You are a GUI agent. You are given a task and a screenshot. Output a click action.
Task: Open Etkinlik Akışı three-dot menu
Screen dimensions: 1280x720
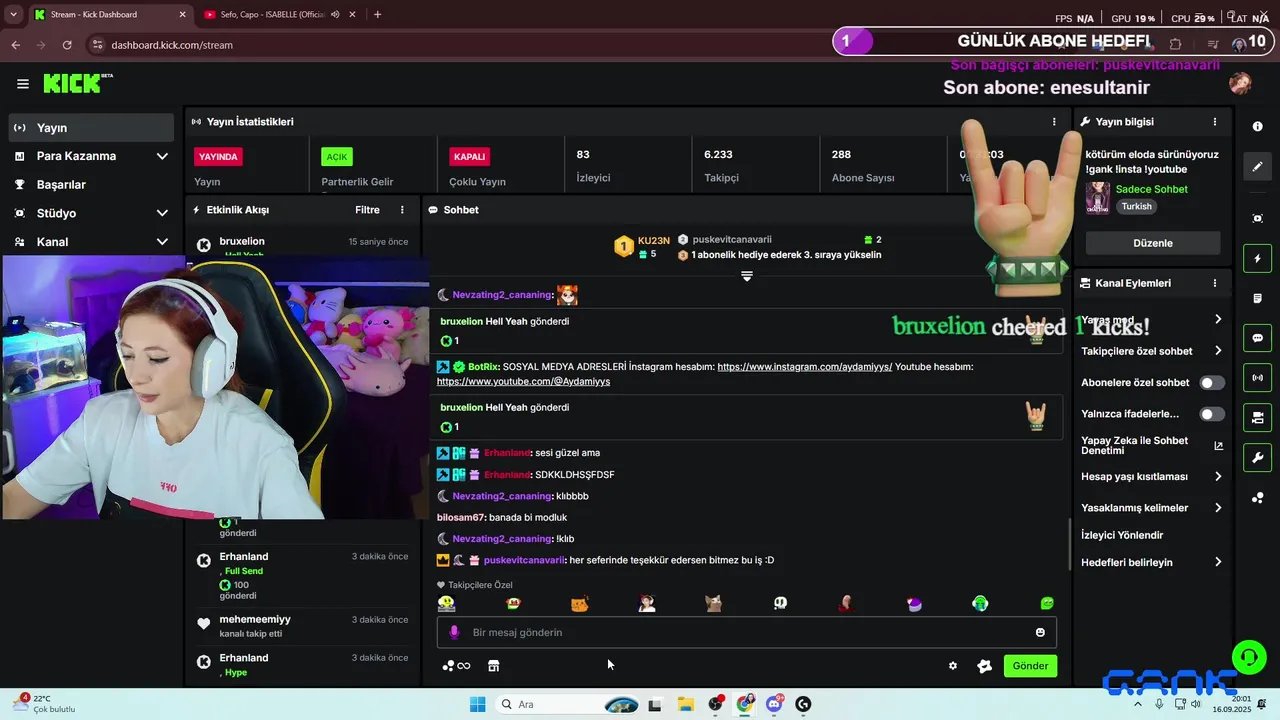pos(402,210)
